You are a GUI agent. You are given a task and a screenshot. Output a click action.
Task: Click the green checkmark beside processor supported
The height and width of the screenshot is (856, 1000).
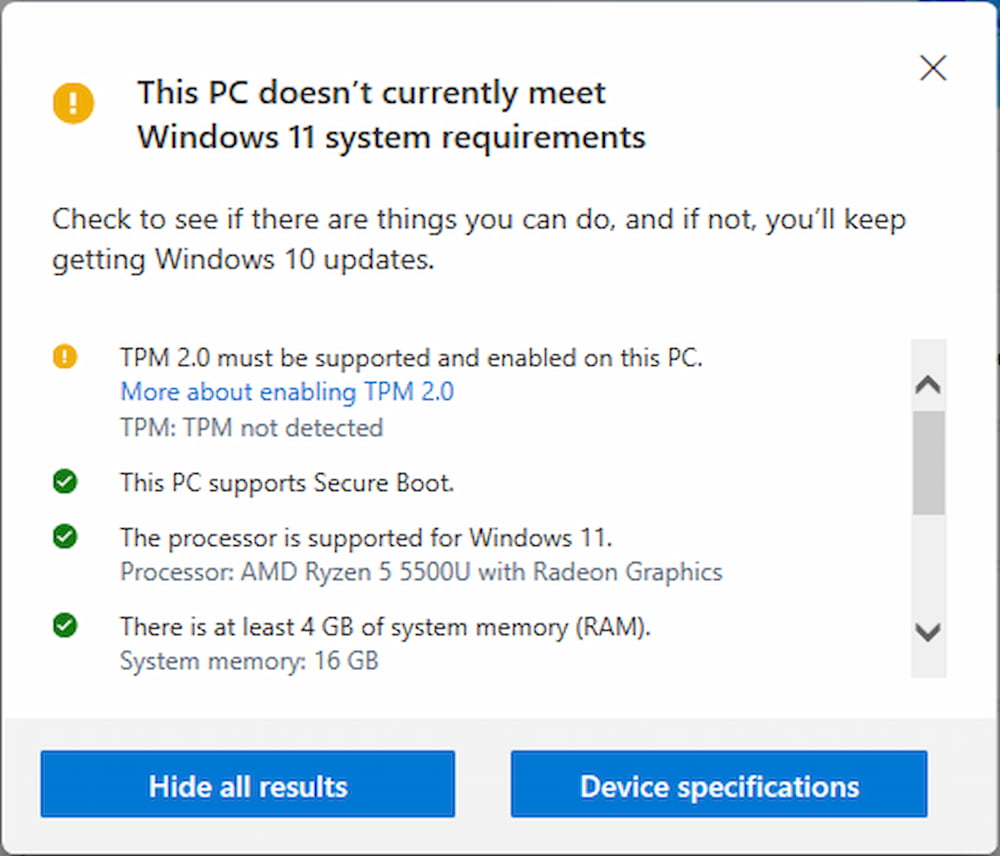(65, 536)
